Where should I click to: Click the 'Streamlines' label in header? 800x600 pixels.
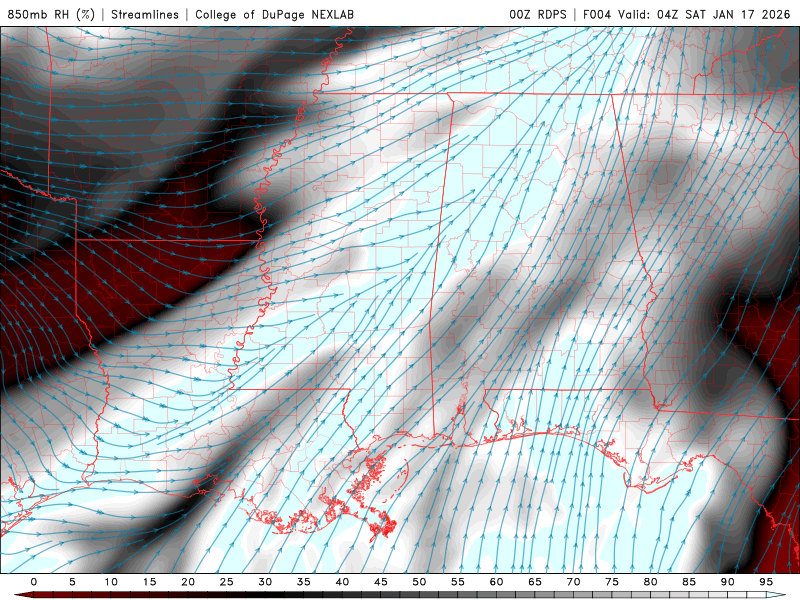[x=145, y=14]
